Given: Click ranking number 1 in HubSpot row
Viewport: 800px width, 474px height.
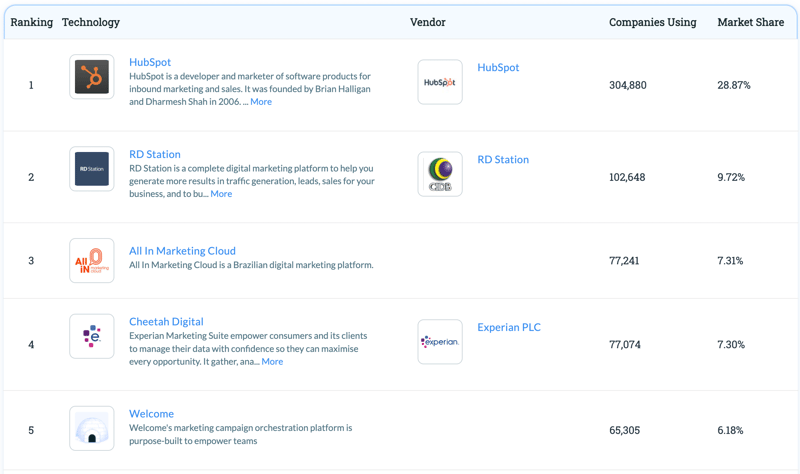Looking at the screenshot, I should [x=31, y=85].
